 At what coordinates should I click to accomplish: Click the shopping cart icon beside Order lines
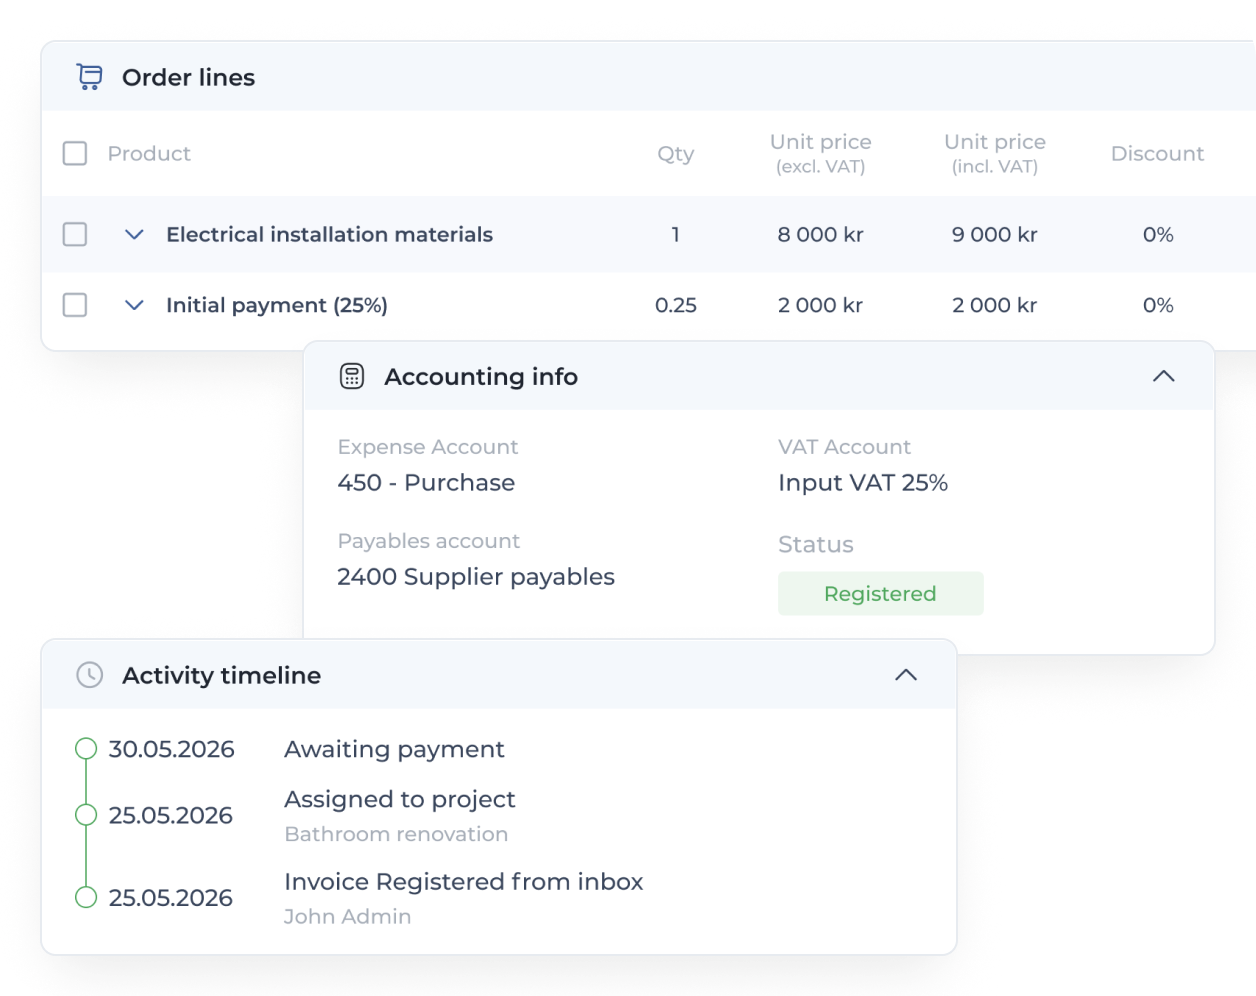click(x=90, y=77)
